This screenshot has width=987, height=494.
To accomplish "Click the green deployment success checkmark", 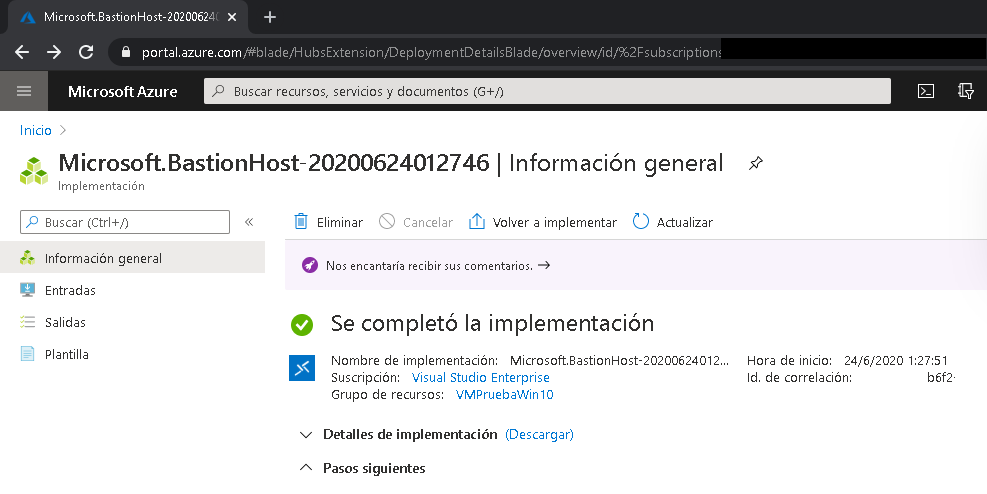I will pyautogui.click(x=302, y=325).
